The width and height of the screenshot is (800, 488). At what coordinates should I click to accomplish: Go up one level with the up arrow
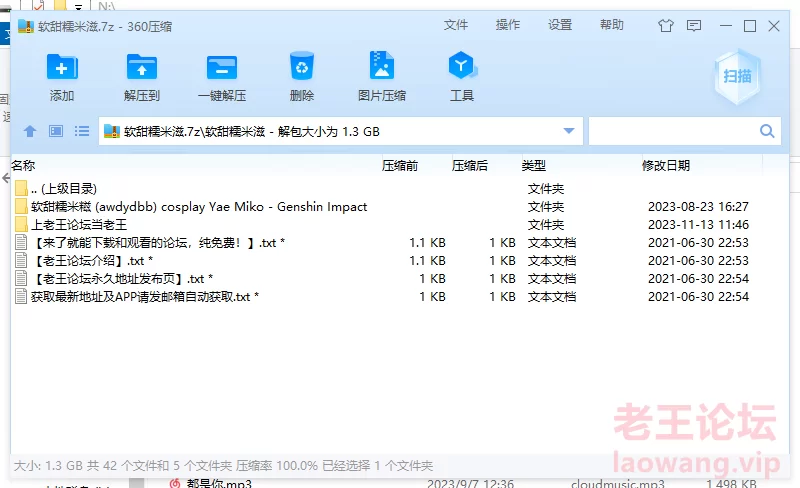[x=30, y=131]
